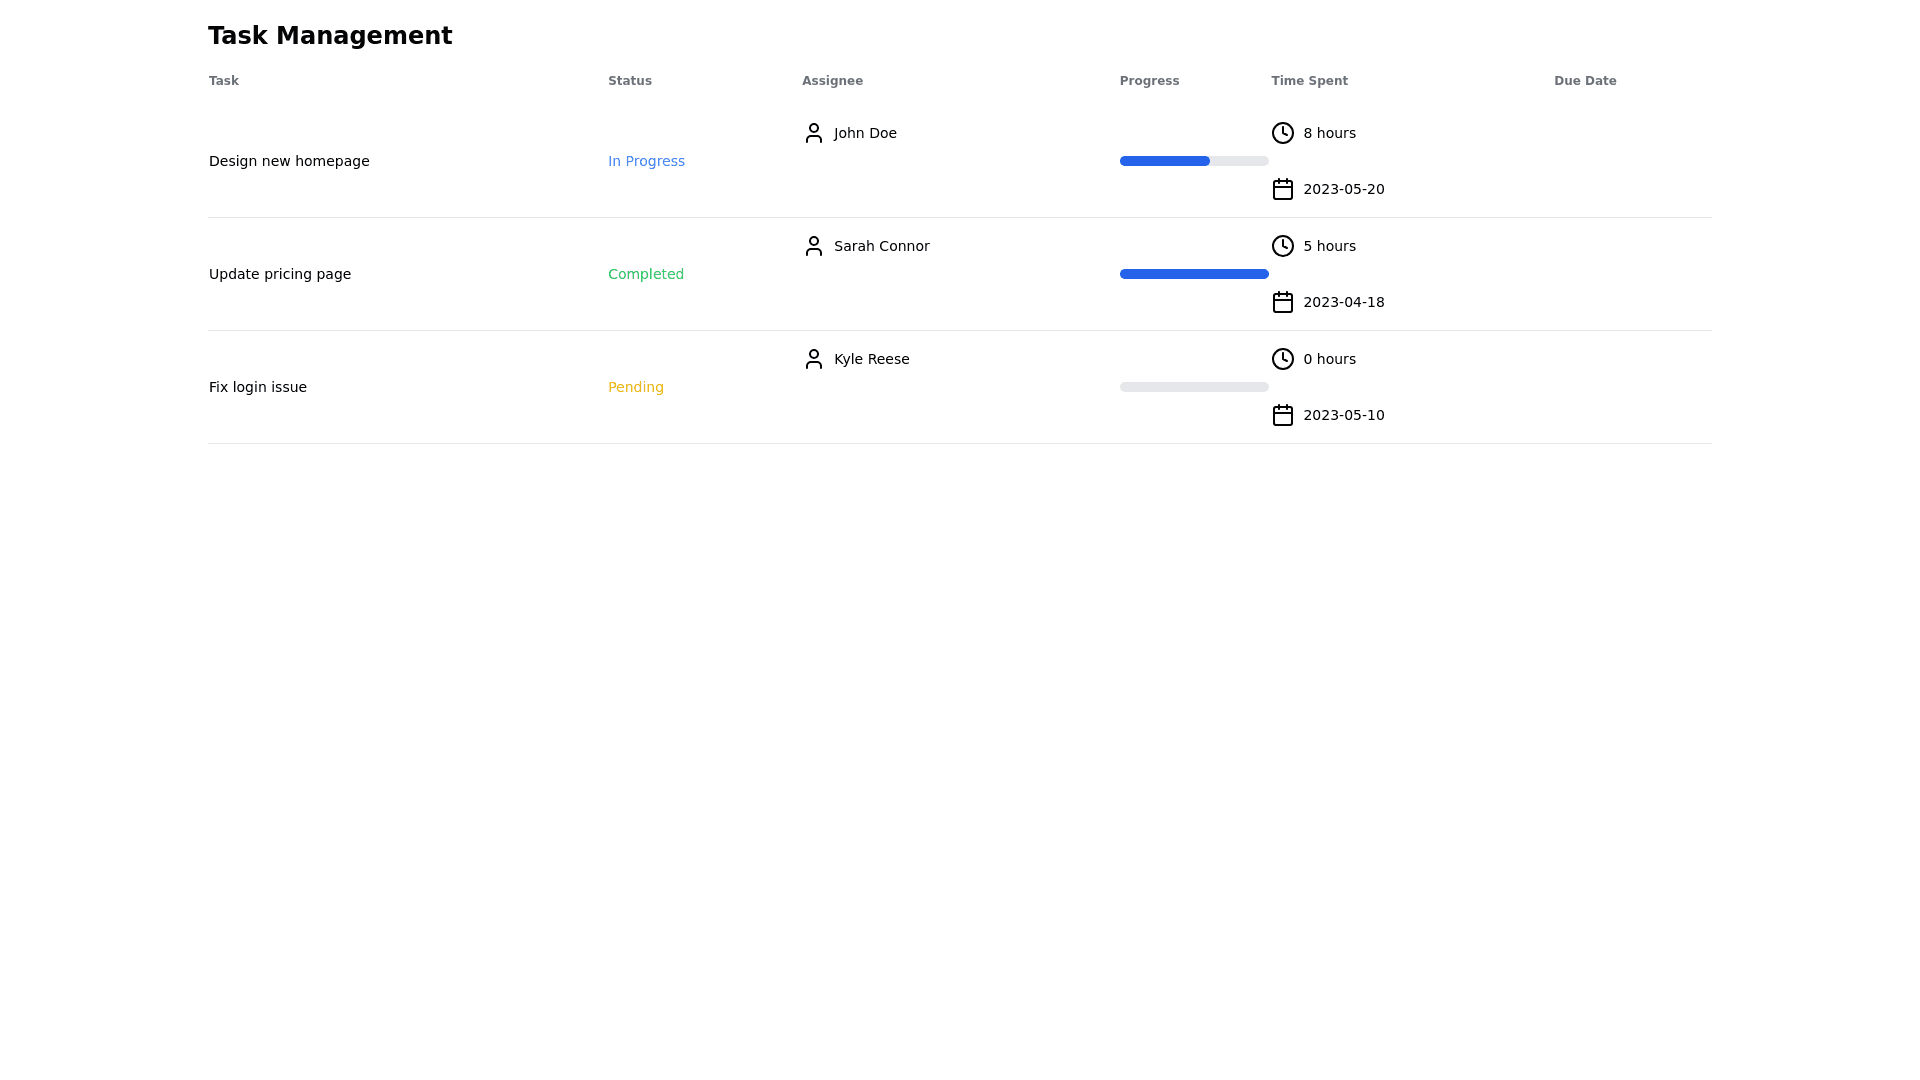Click the Due Date column header

[1585, 81]
